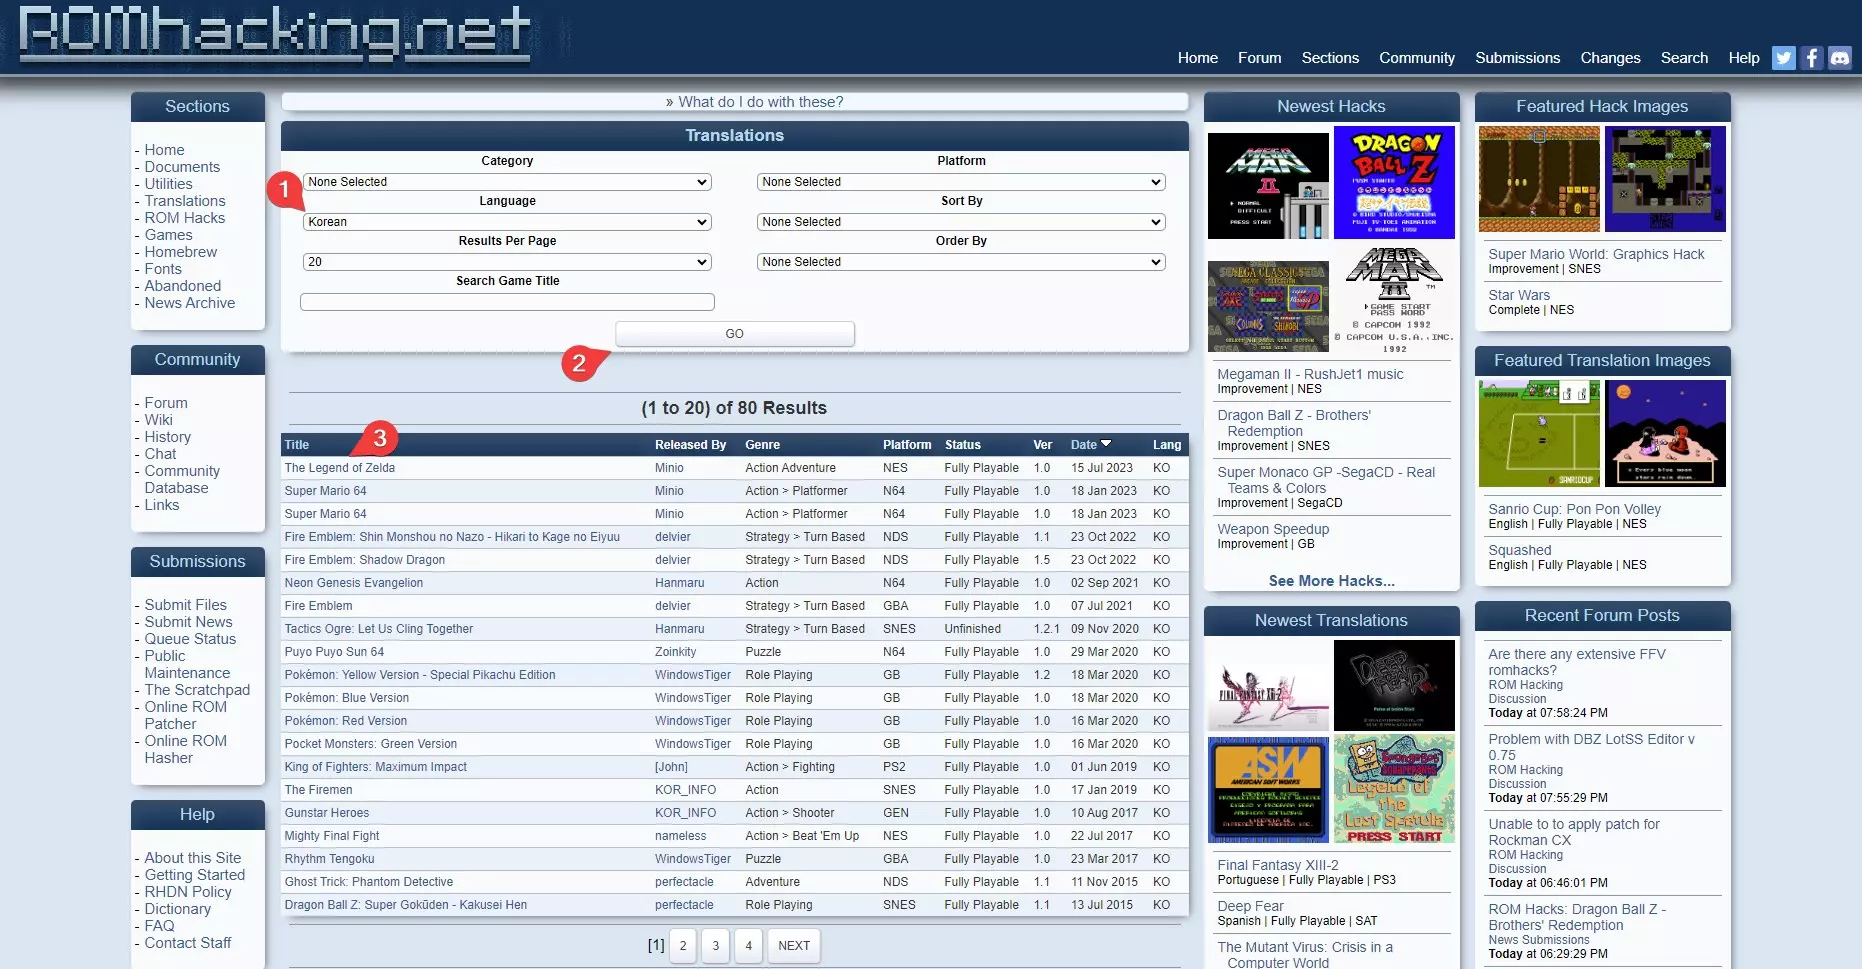
Task: Open ROM Hacks in Sections sidebar
Action: pyautogui.click(x=185, y=218)
